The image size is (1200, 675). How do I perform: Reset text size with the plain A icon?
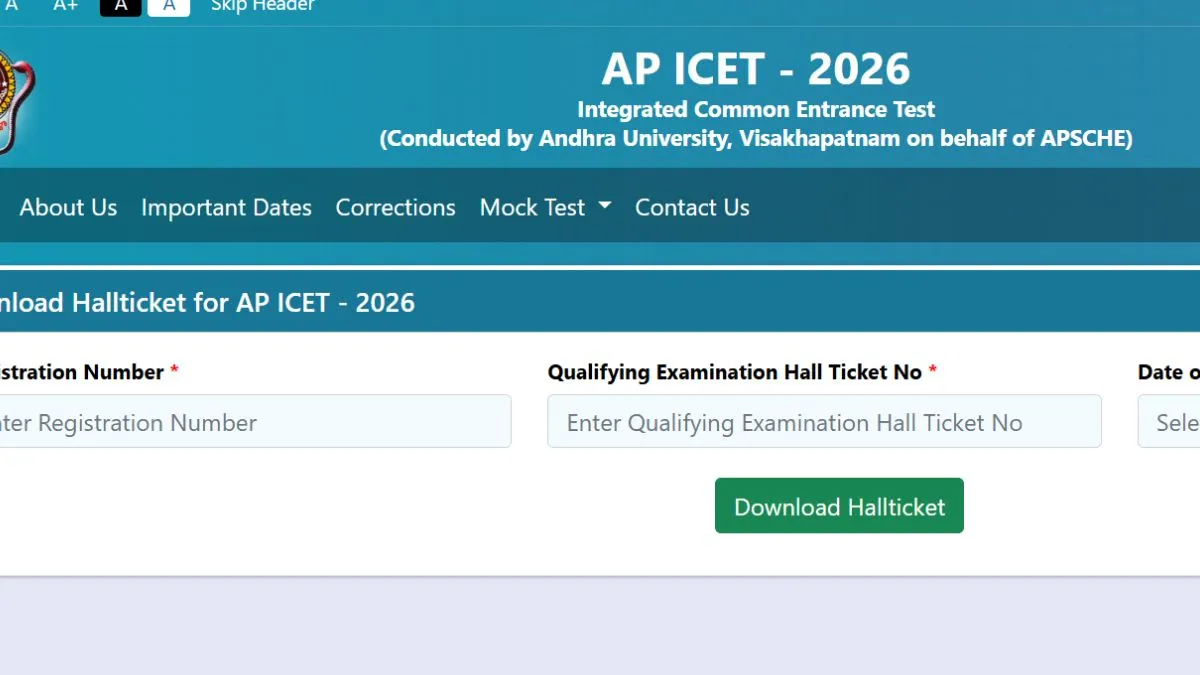point(11,6)
